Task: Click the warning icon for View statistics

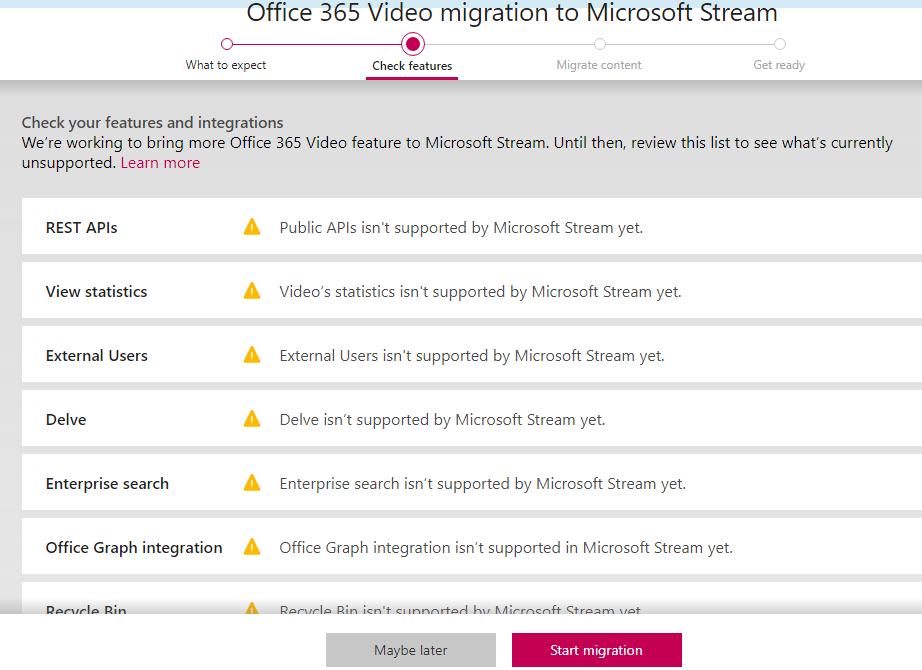Action: coord(252,291)
